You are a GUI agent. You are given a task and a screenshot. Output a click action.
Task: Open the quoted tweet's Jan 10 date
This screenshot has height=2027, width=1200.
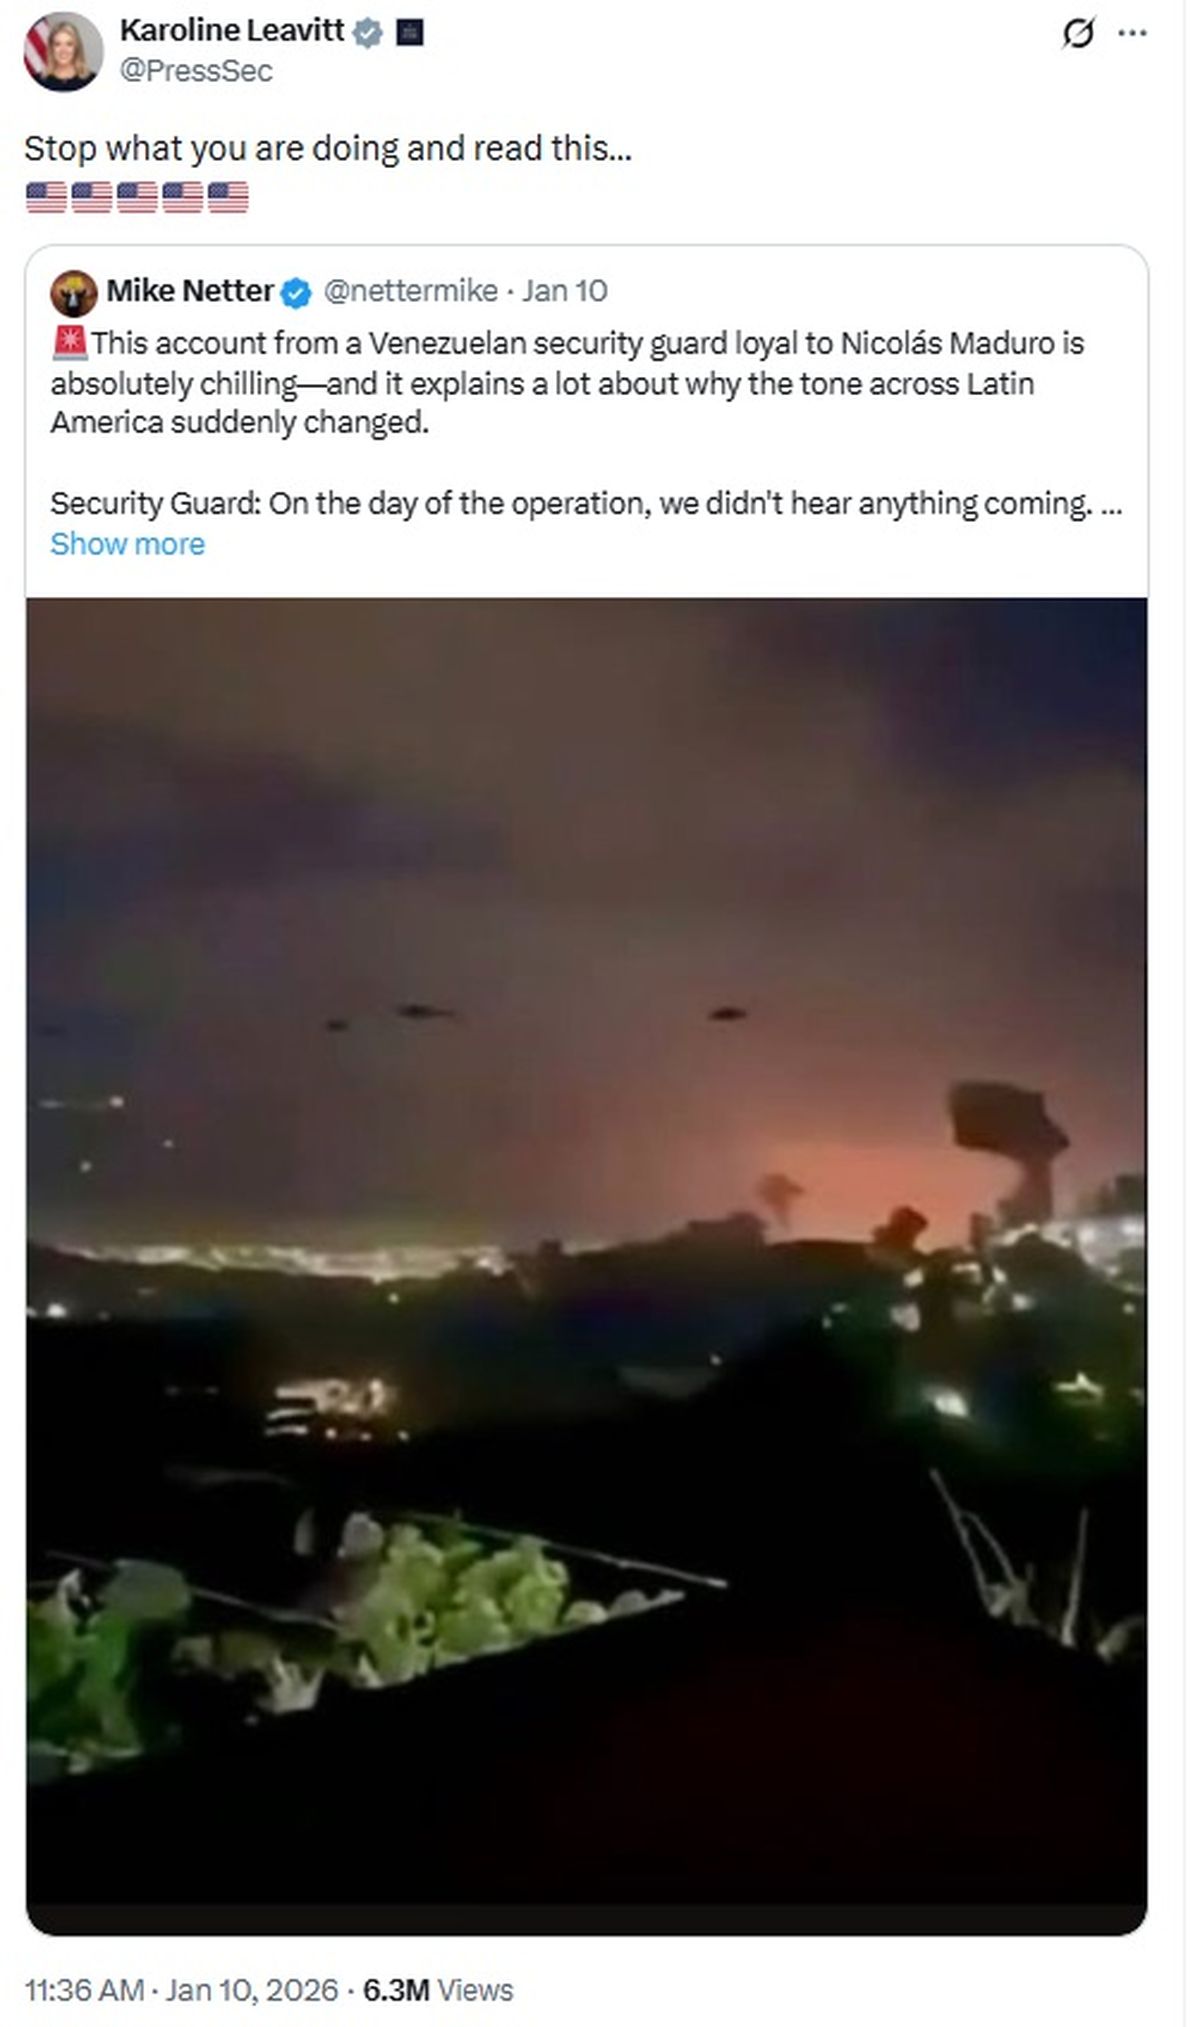pos(564,291)
